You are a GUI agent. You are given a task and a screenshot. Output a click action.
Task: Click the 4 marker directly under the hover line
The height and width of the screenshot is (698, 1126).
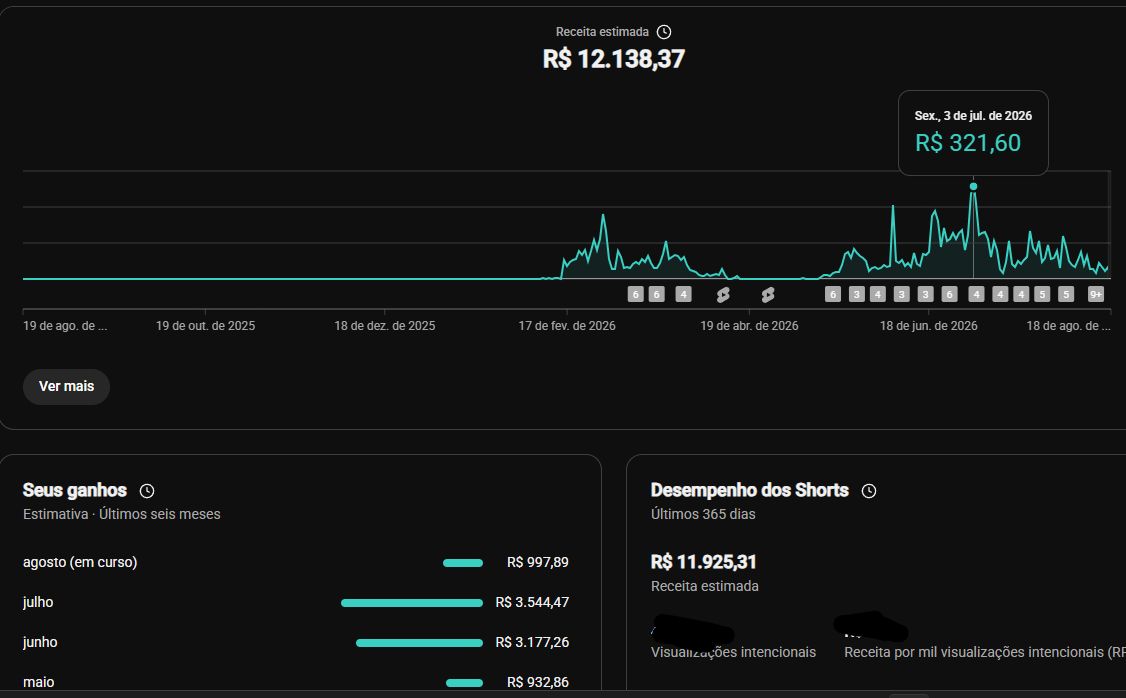pyautogui.click(x=976, y=294)
